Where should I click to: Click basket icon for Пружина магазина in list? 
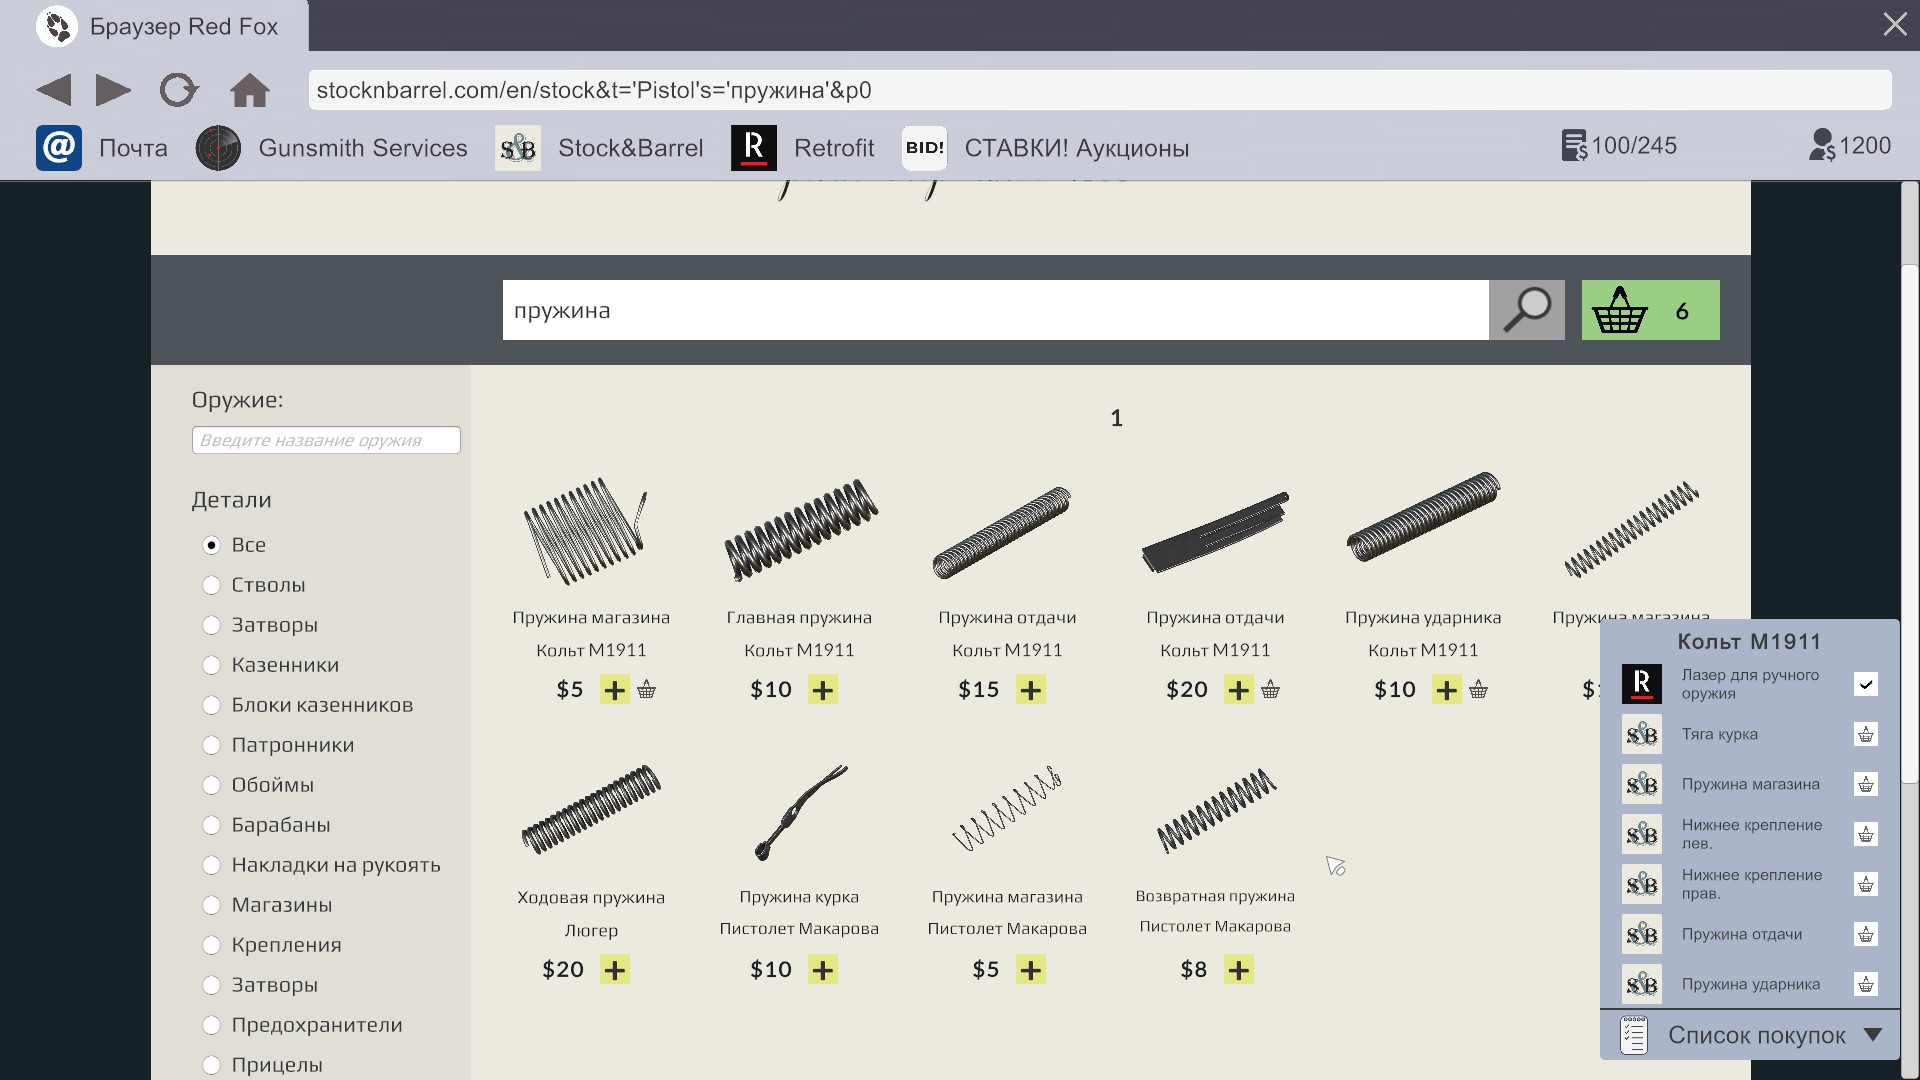[x=1866, y=784]
